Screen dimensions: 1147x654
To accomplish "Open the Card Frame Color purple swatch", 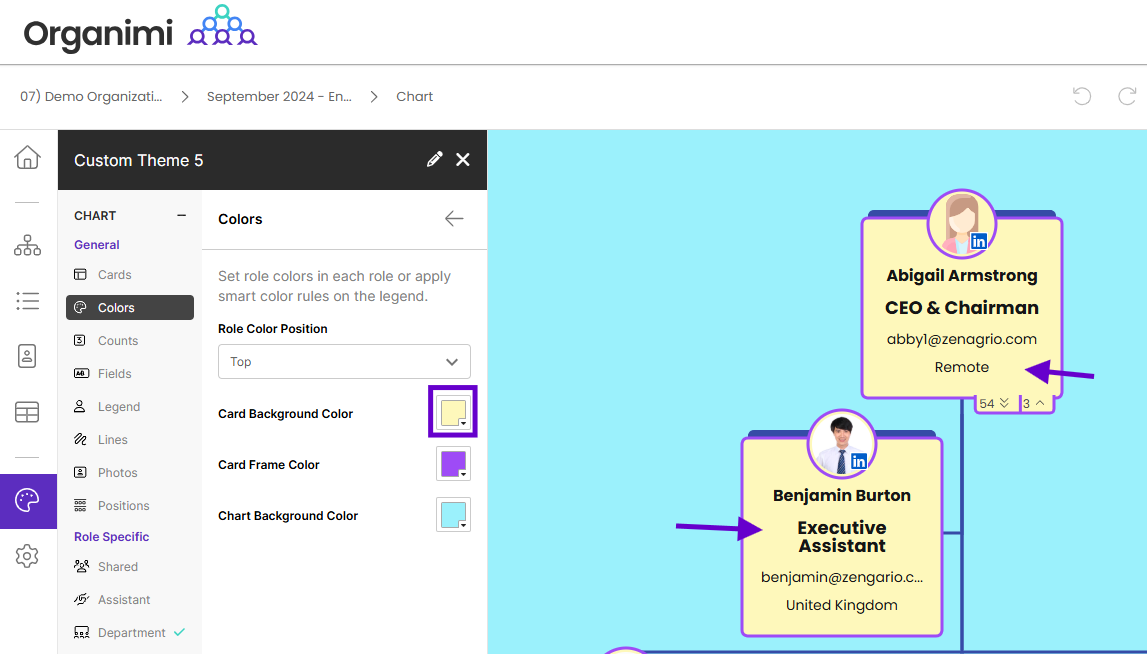I will (x=453, y=464).
